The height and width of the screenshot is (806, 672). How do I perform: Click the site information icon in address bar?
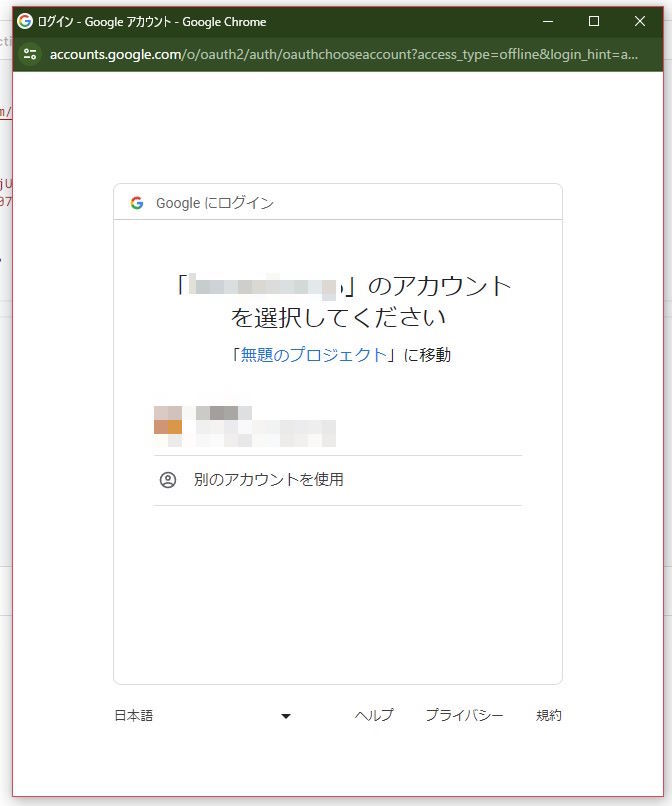pyautogui.click(x=30, y=54)
